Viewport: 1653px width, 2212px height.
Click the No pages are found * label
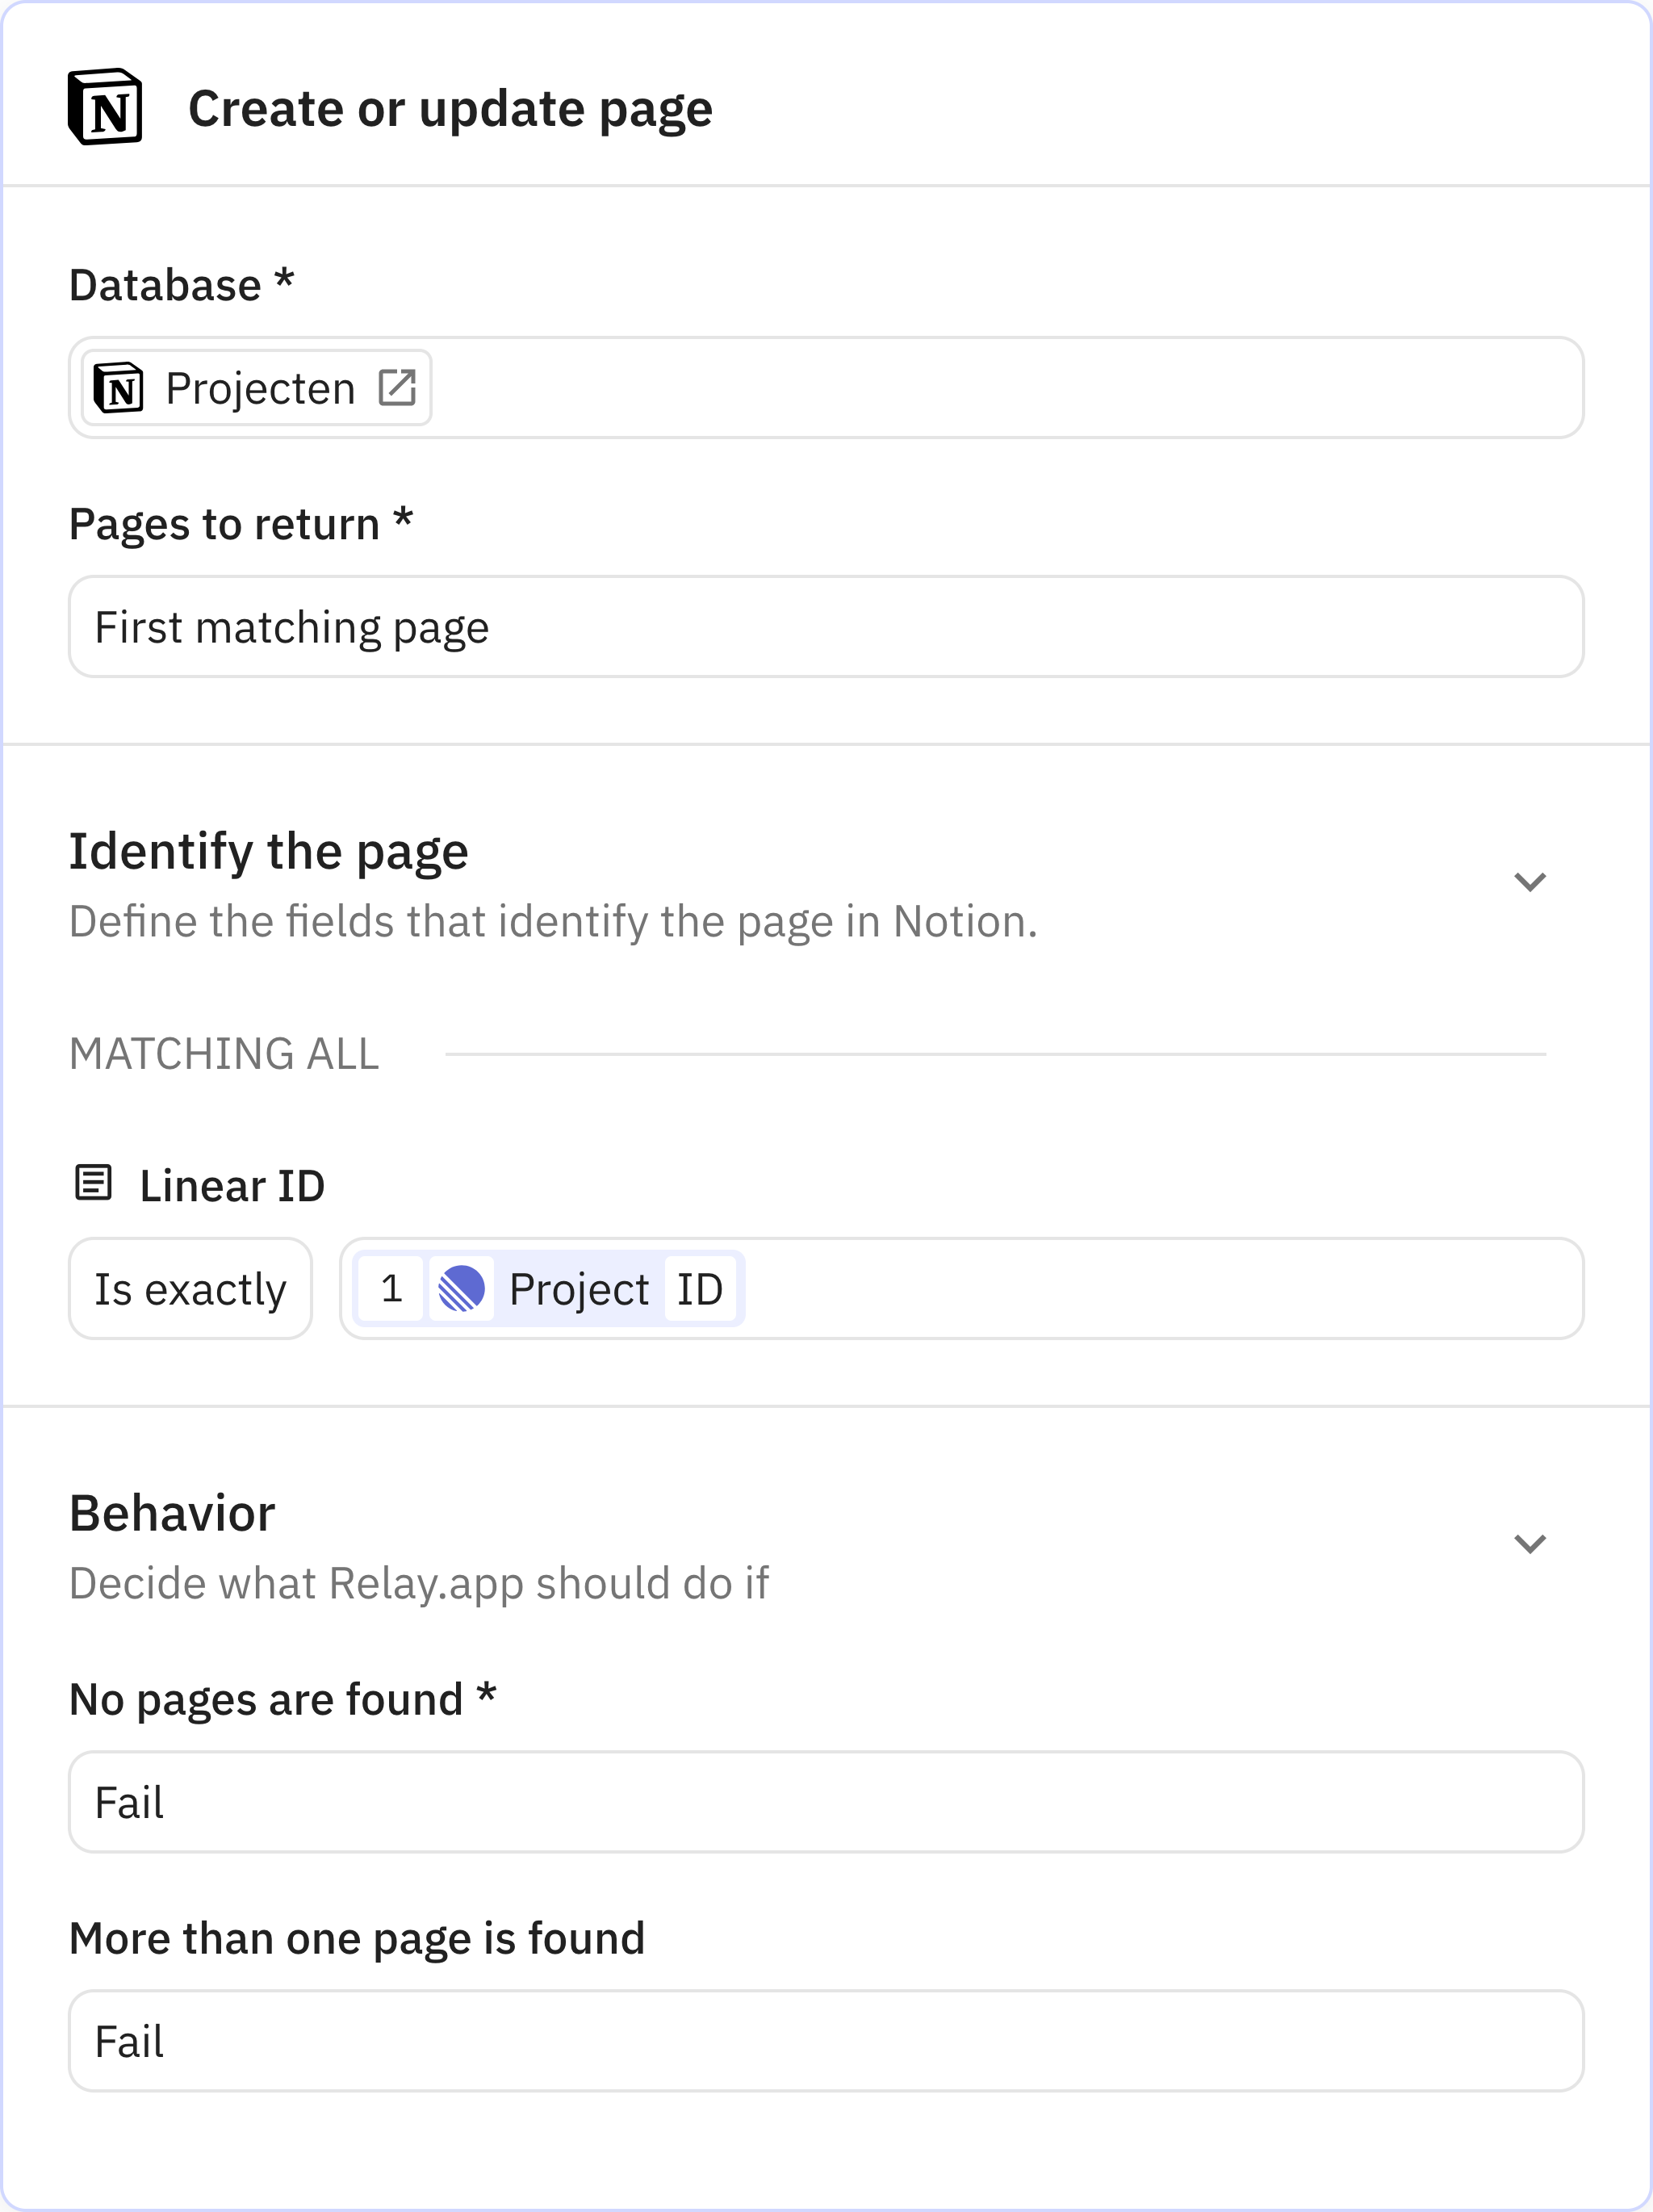point(283,1700)
